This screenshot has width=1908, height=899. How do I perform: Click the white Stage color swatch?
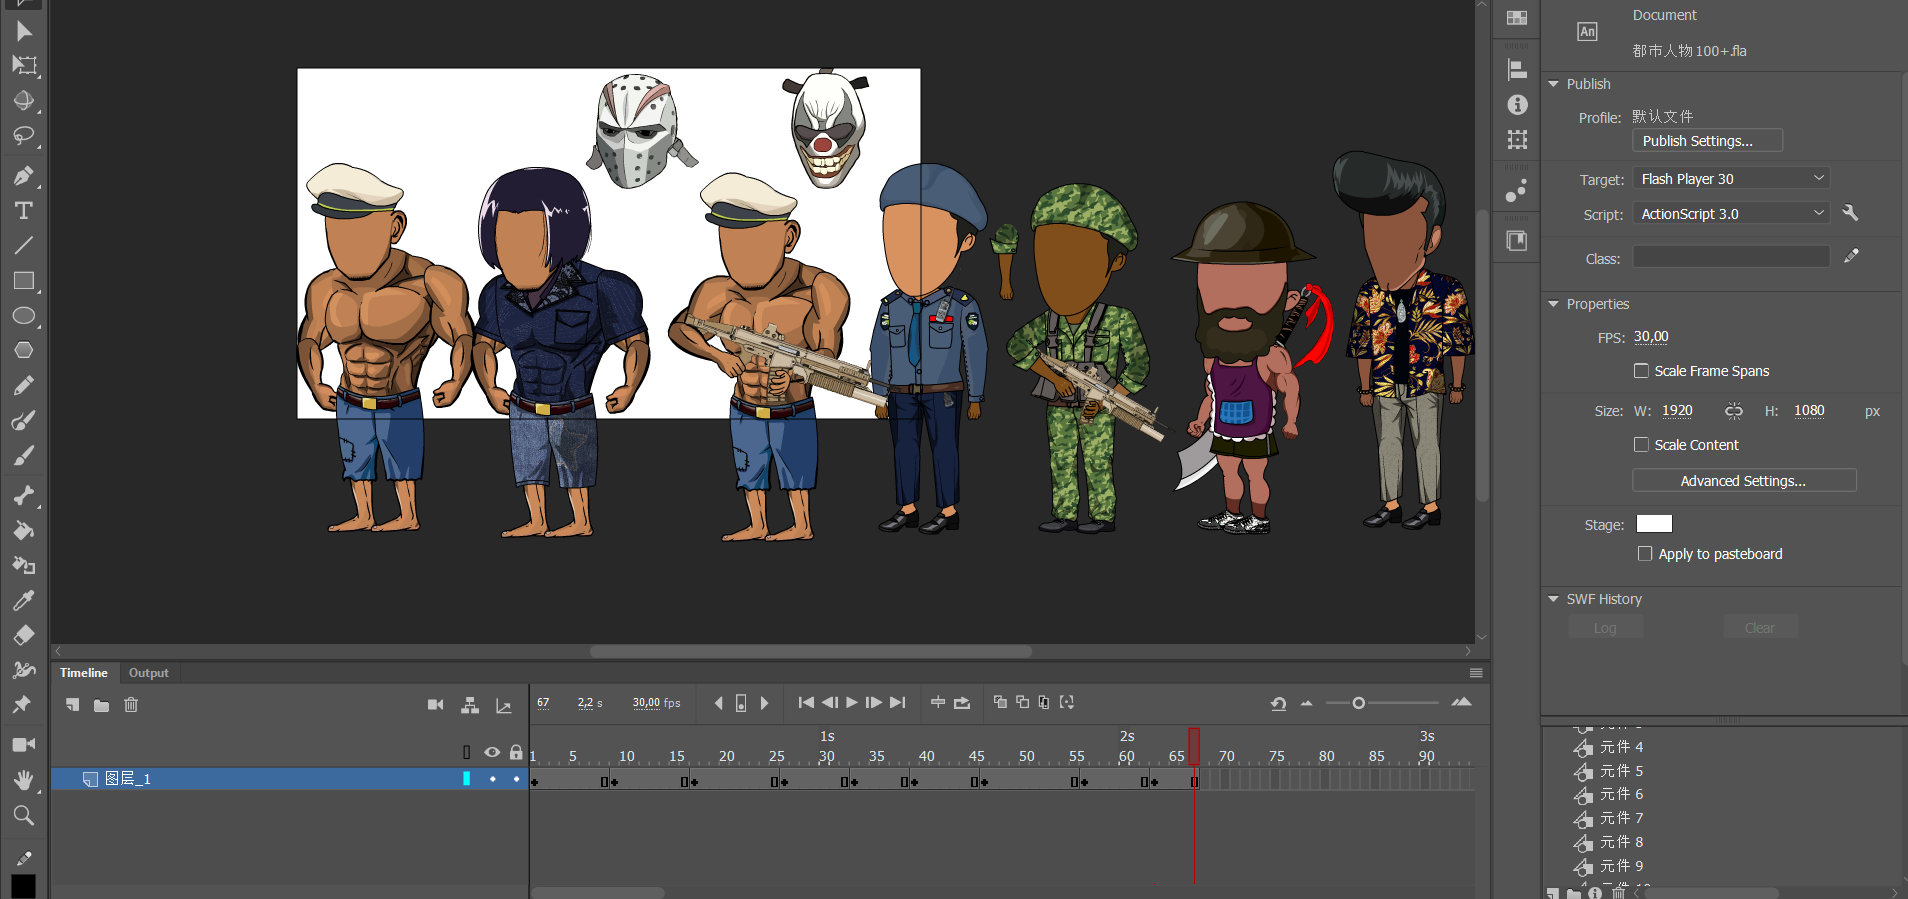click(x=1653, y=524)
